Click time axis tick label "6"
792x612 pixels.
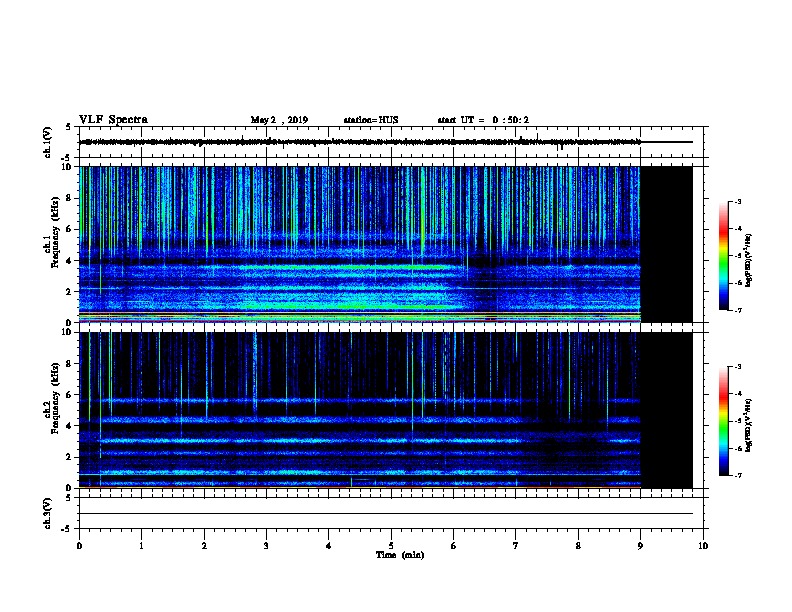click(x=453, y=546)
